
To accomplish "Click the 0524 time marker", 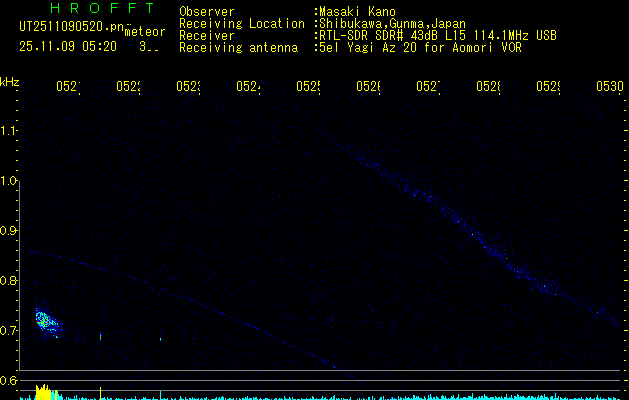I will 248,86.
